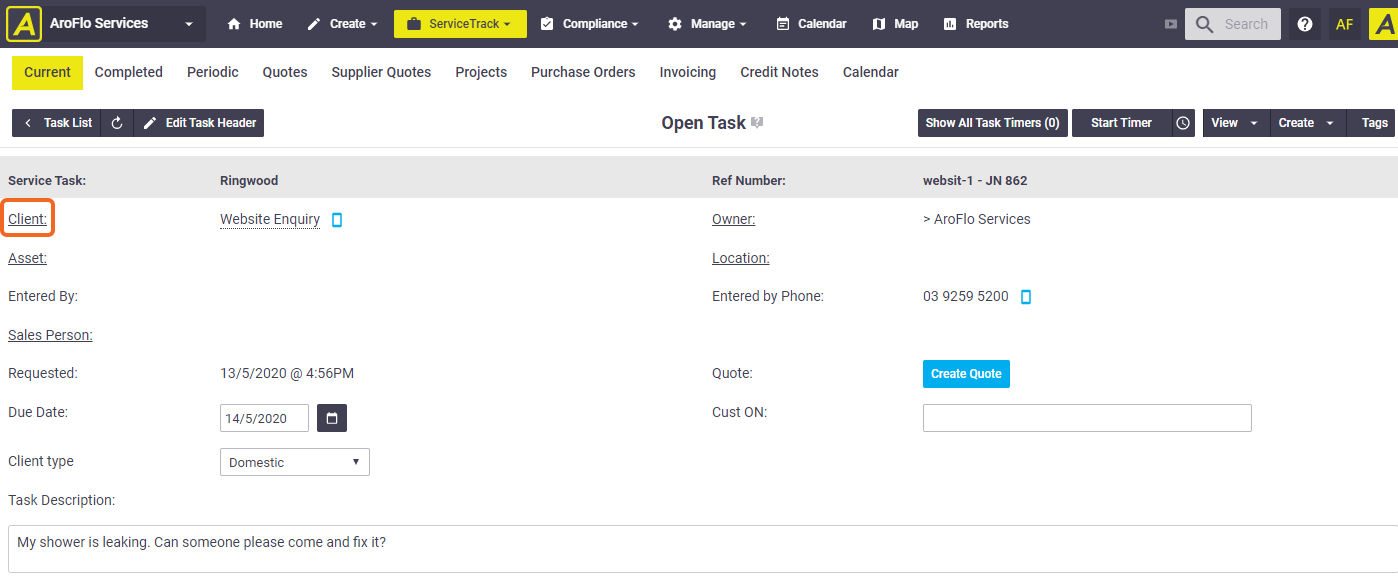Image resolution: width=1398 pixels, height=576 pixels.
Task: Click the Create Quote button
Action: [966, 374]
